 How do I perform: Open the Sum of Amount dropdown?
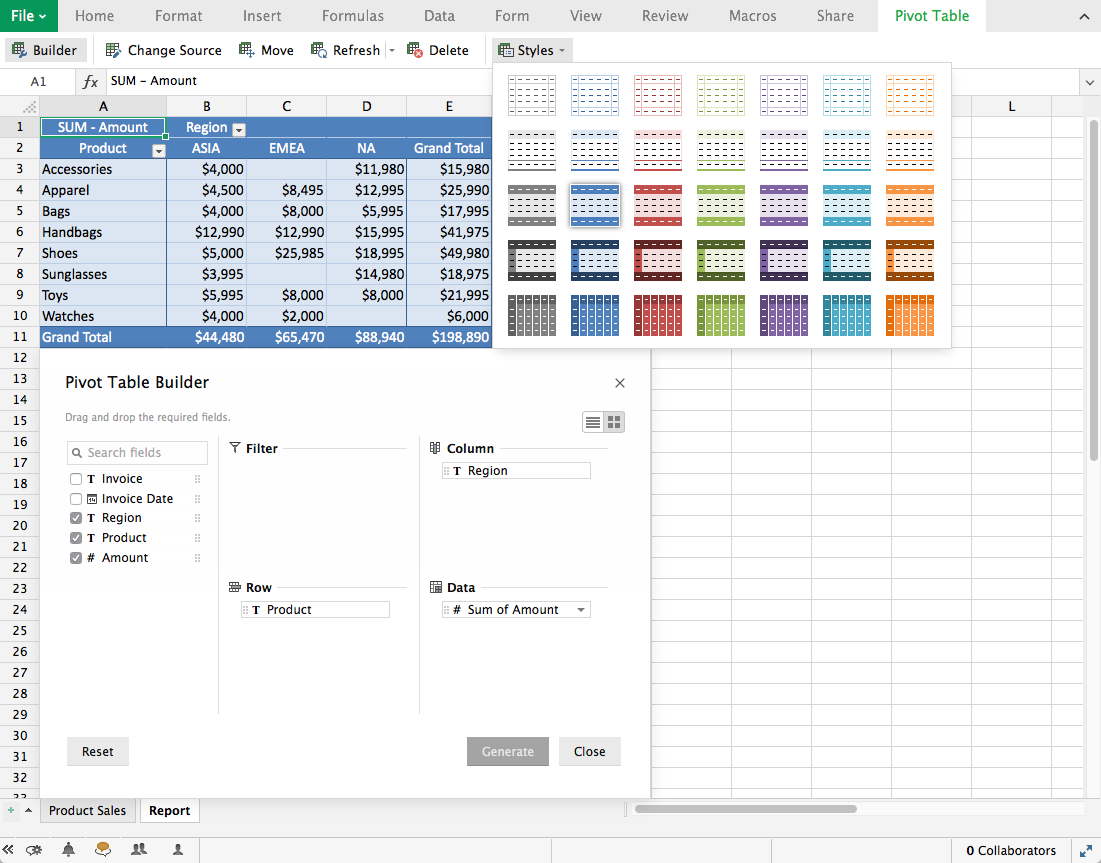pyautogui.click(x=581, y=610)
